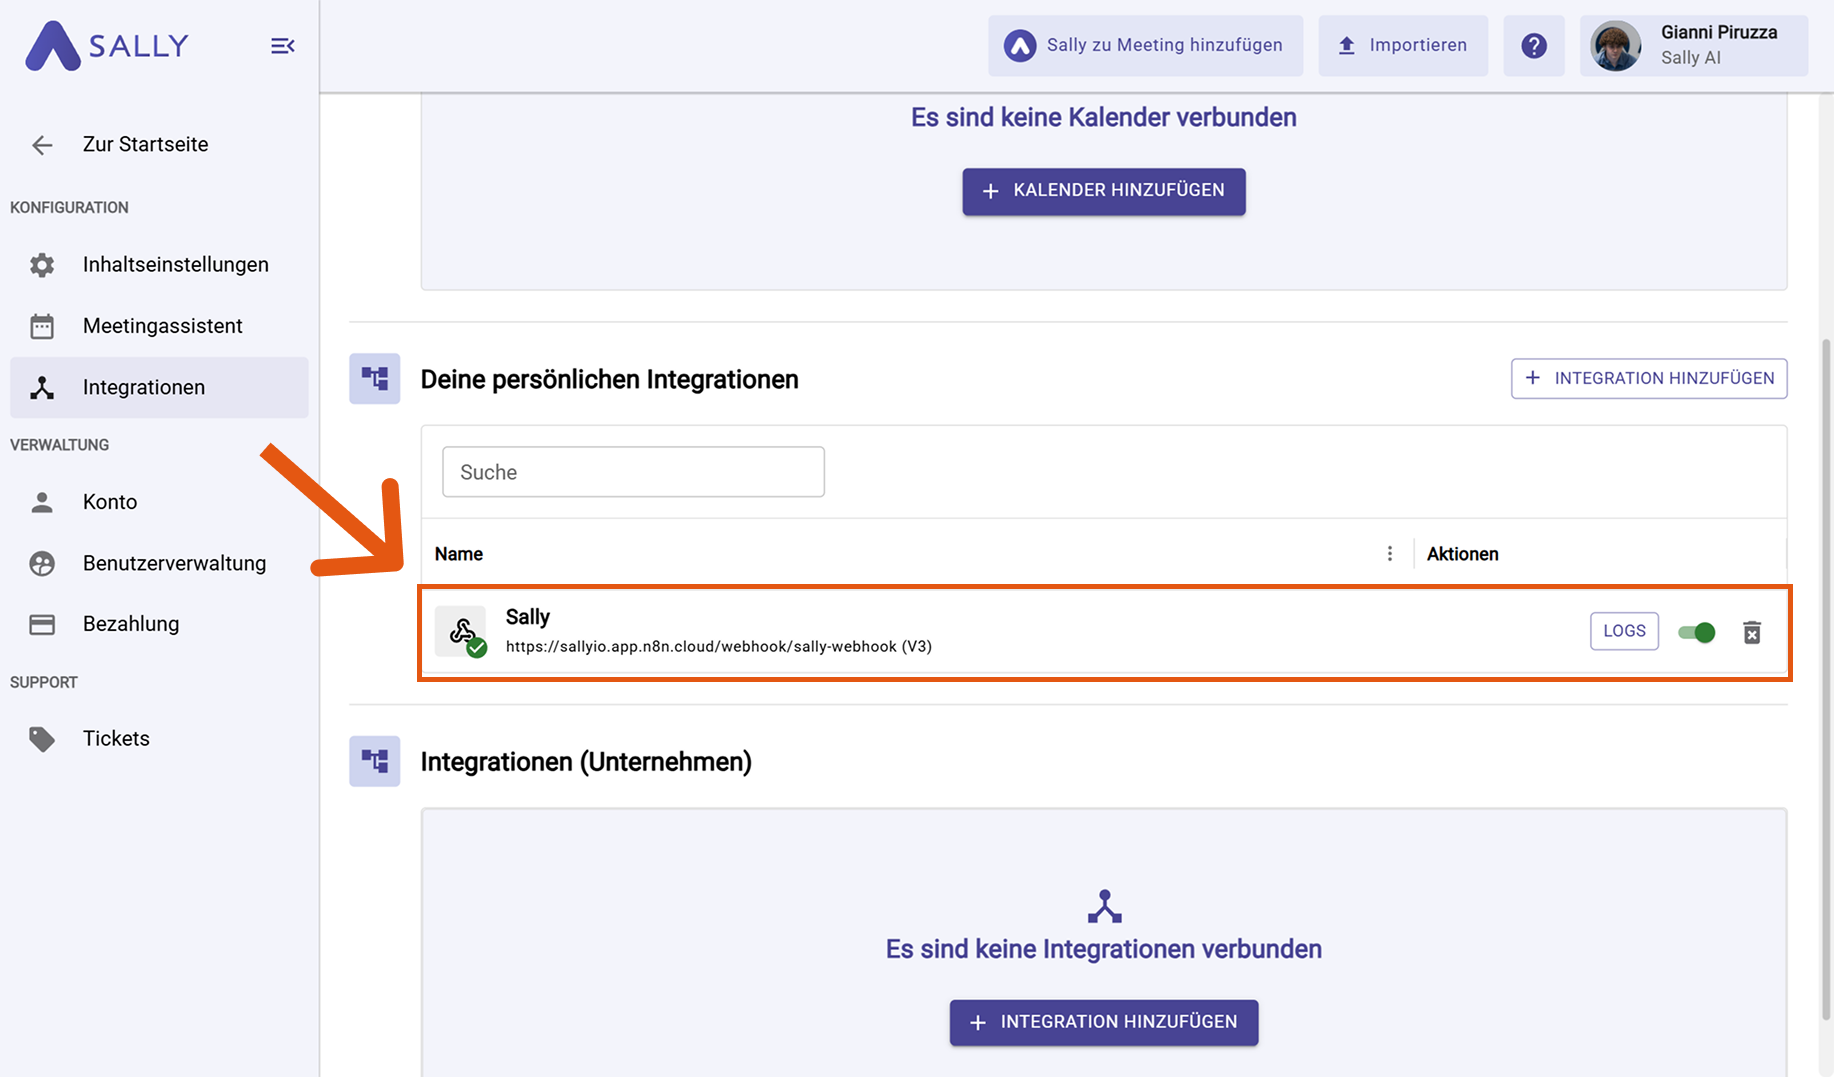The height and width of the screenshot is (1077, 1834).
Task: Click the Meetingassistent calendar icon
Action: point(42,326)
